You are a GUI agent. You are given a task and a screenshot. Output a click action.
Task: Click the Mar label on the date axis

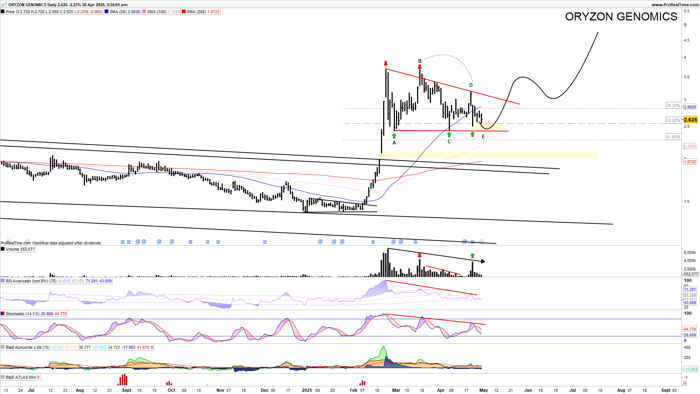pos(396,390)
